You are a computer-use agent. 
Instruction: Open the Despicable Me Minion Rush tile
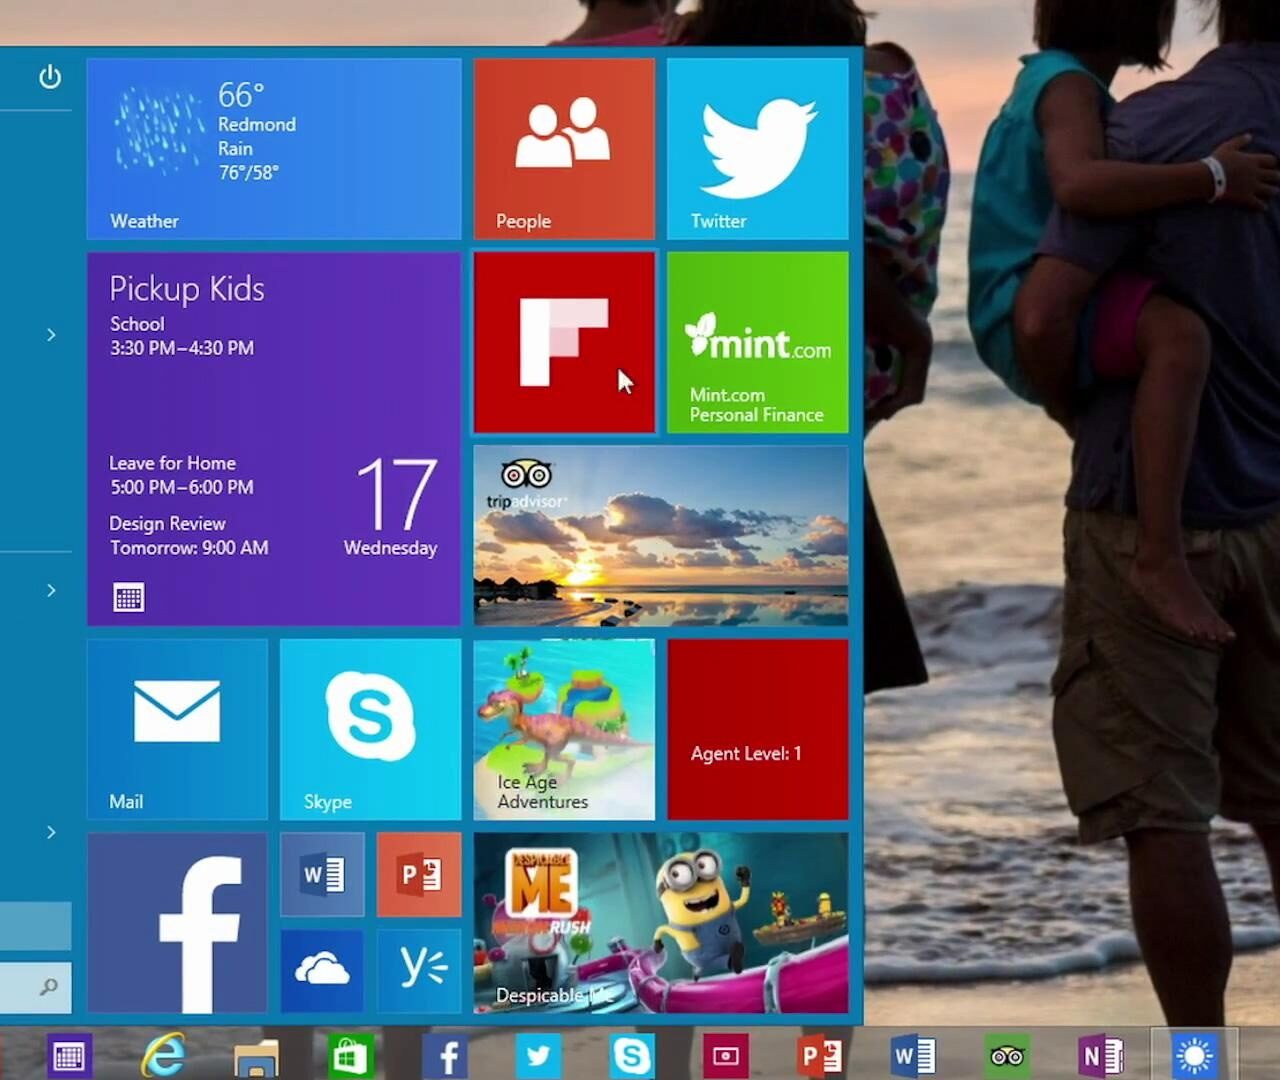(x=661, y=923)
